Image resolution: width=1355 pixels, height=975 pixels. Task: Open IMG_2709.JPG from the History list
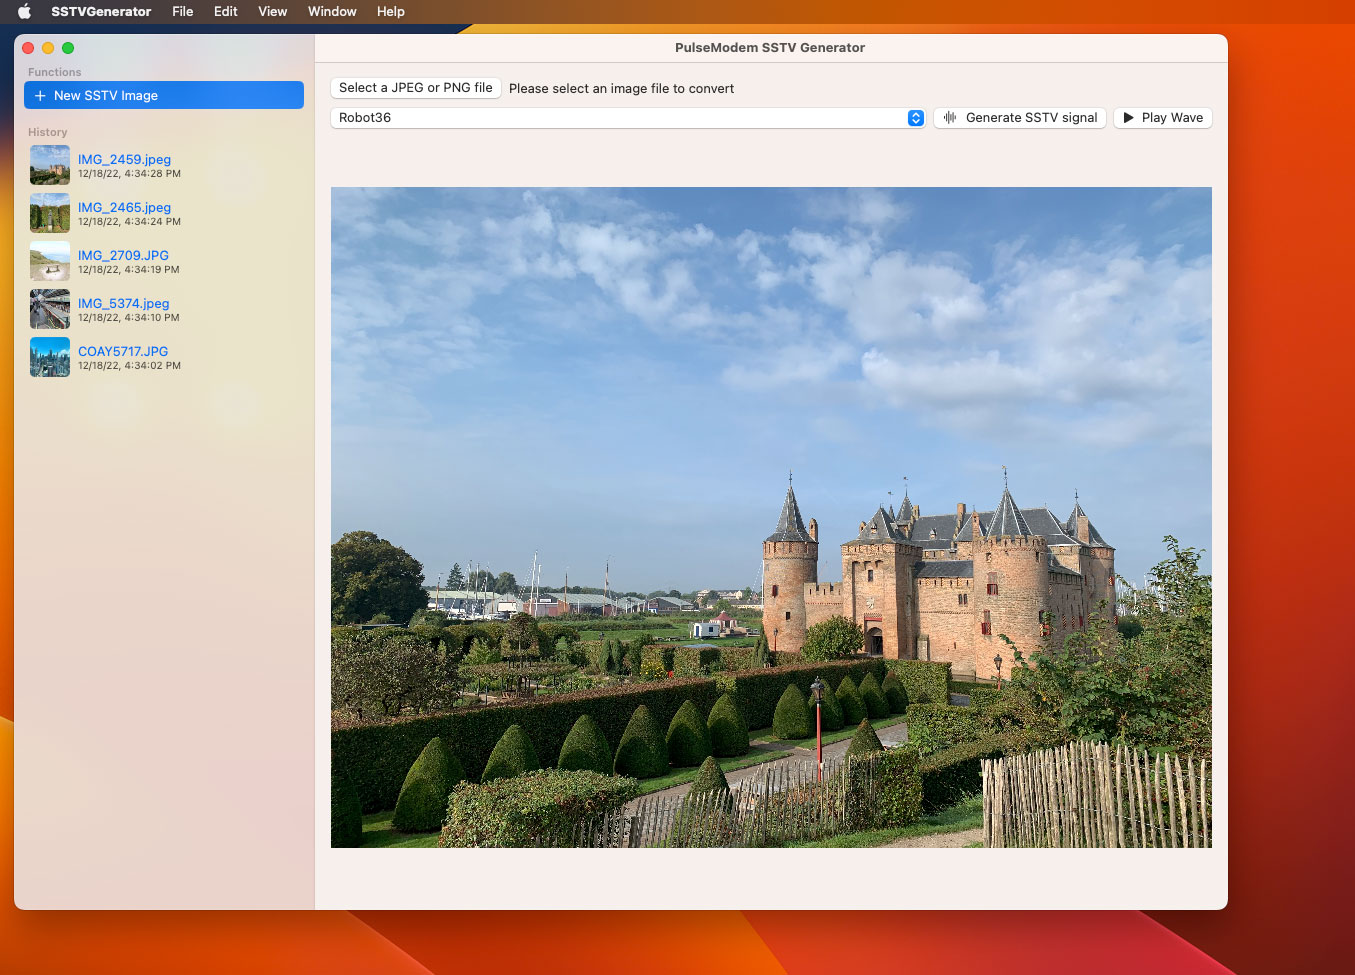(x=125, y=255)
